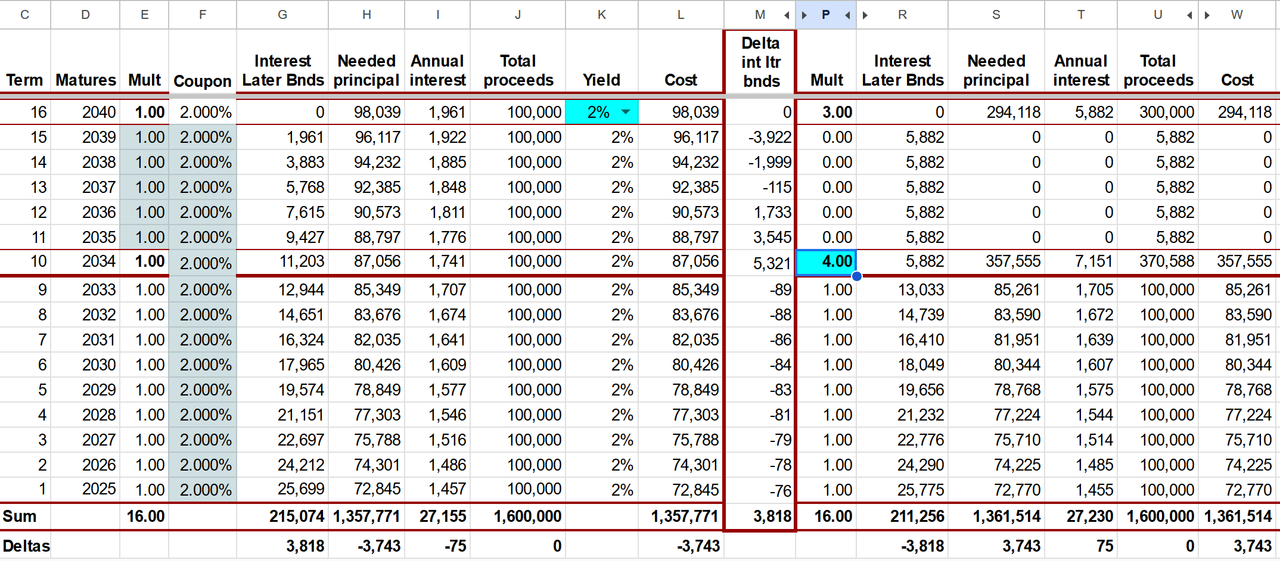Click hidden-column arrow in column U header
The height and width of the screenshot is (561, 1280).
1190,15
